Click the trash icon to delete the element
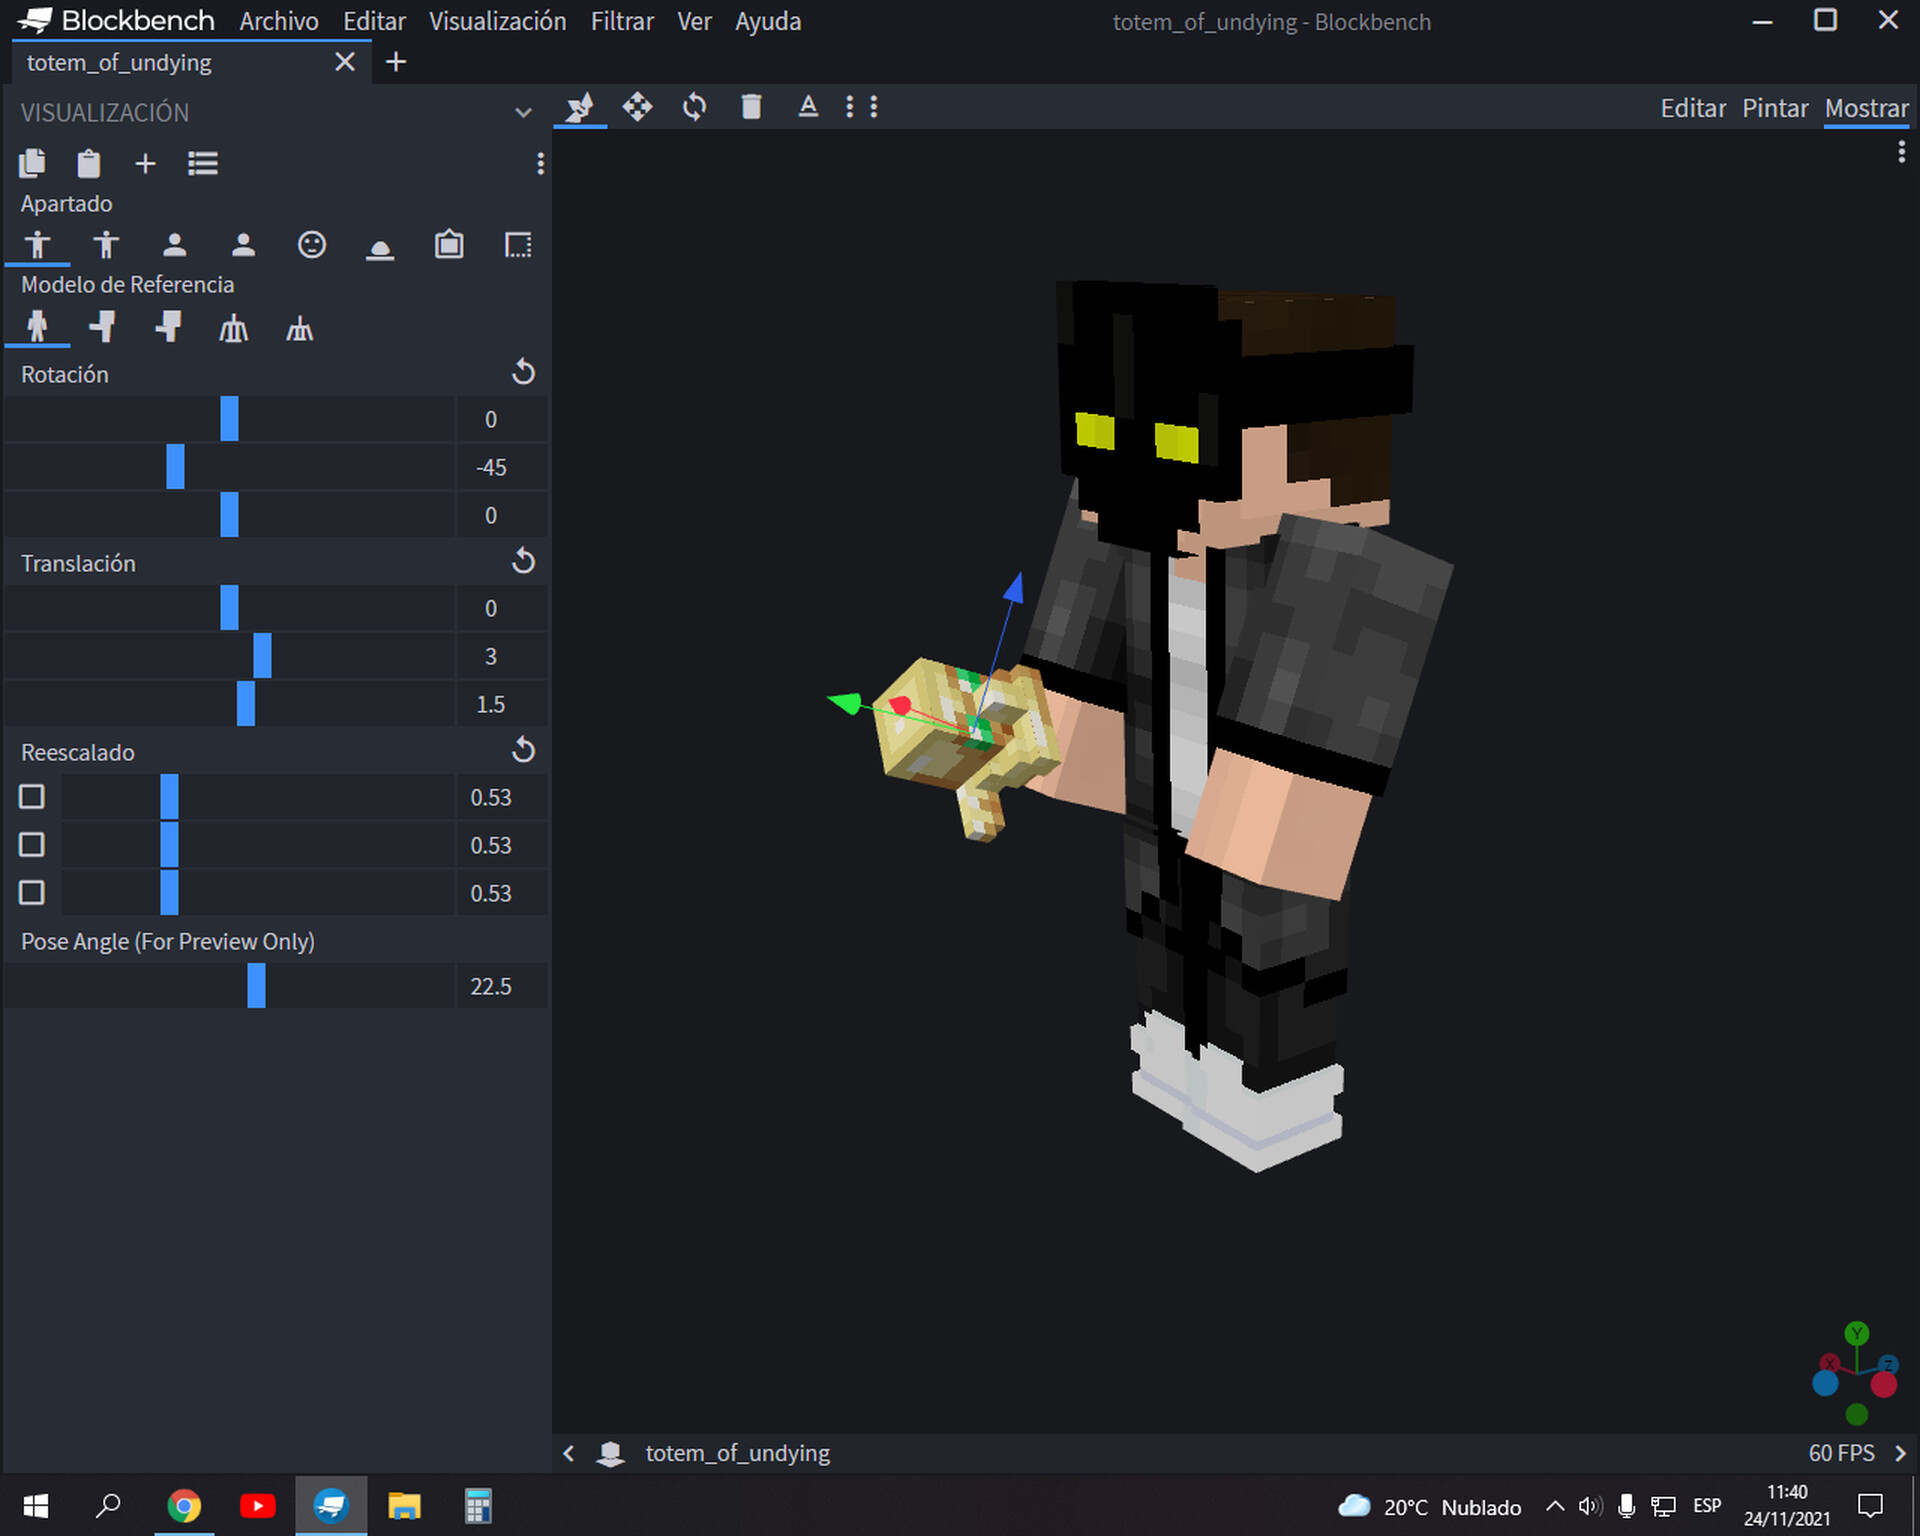The height and width of the screenshot is (1536, 1920). [751, 107]
